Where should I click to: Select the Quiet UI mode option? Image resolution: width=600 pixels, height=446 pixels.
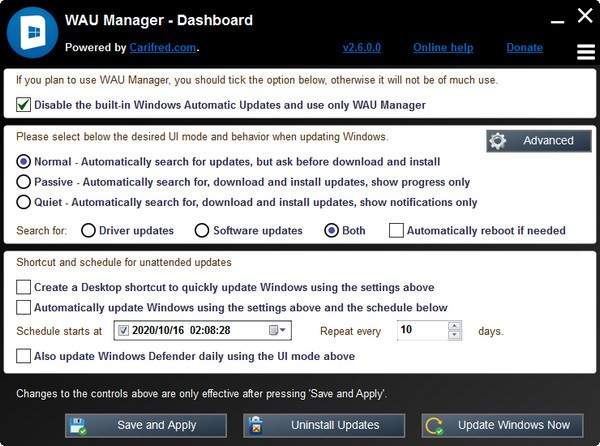(x=24, y=201)
